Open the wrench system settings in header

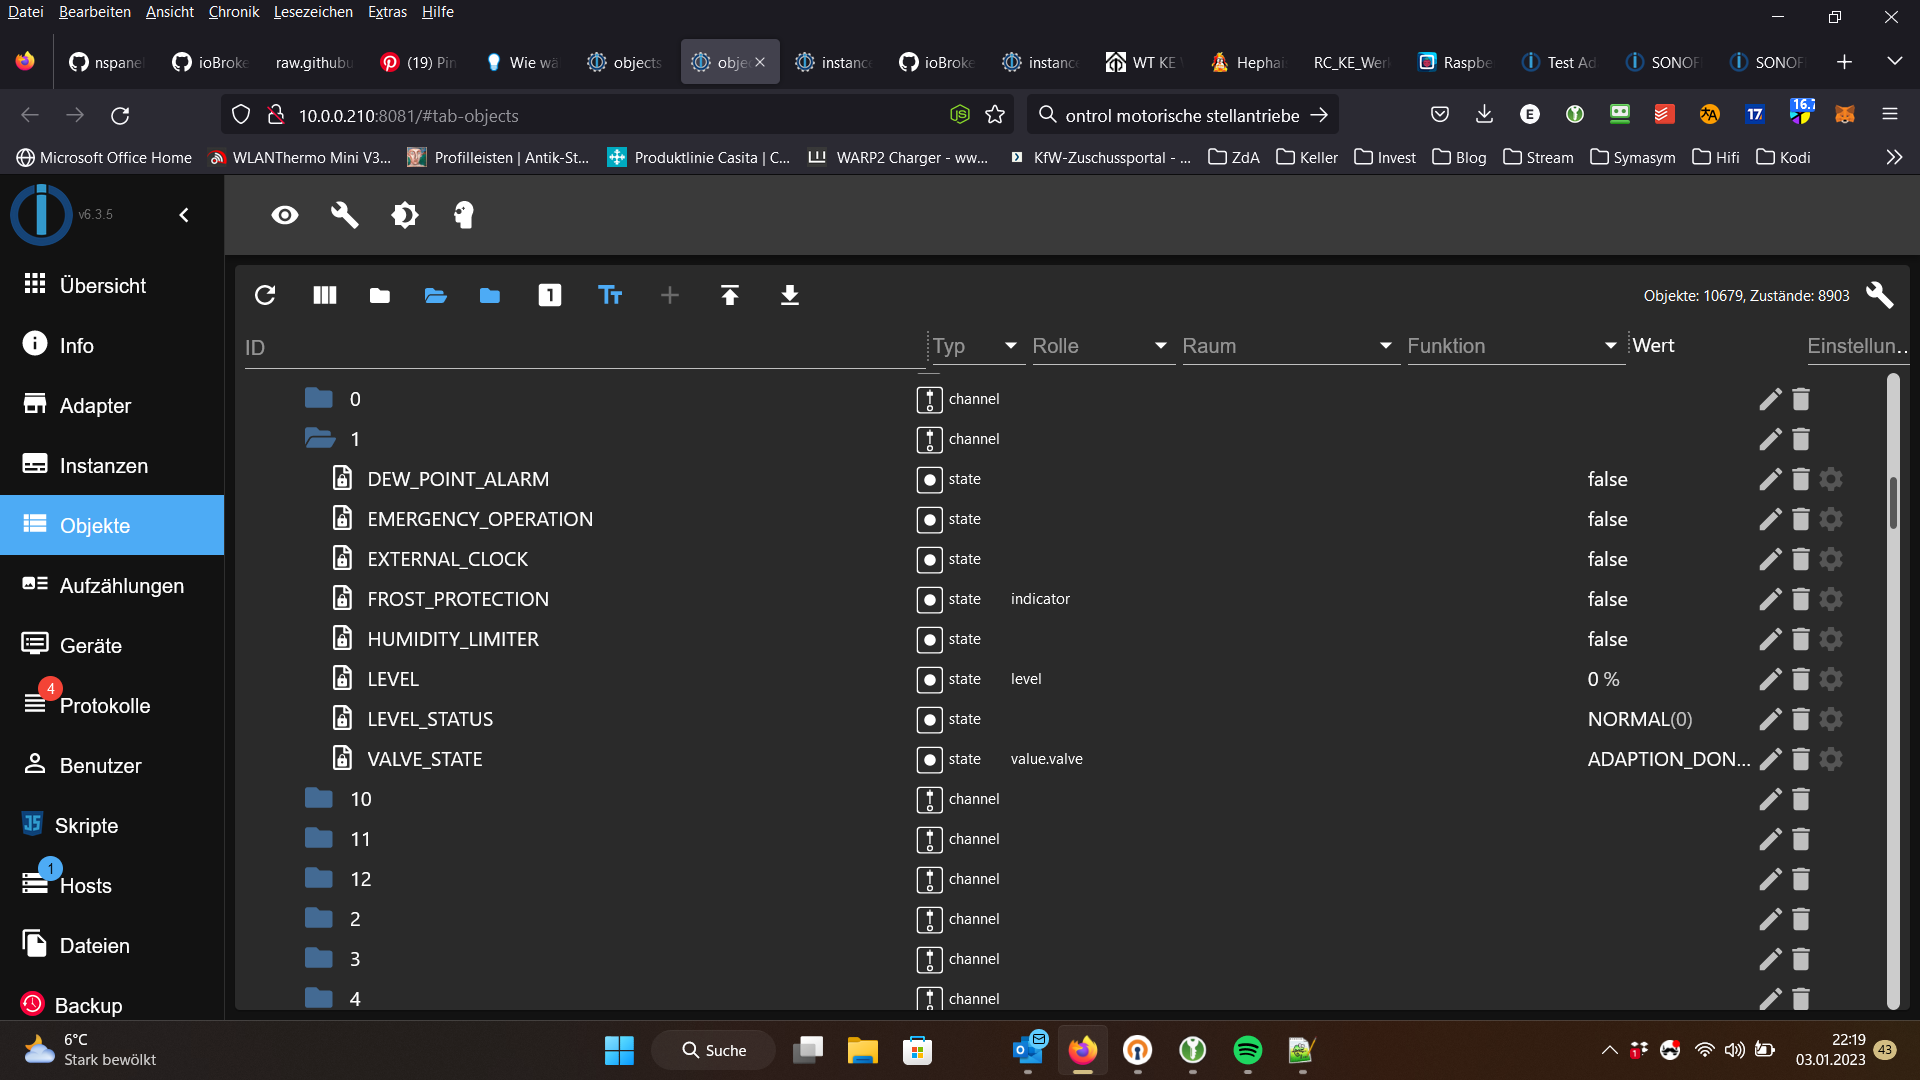[345, 215]
